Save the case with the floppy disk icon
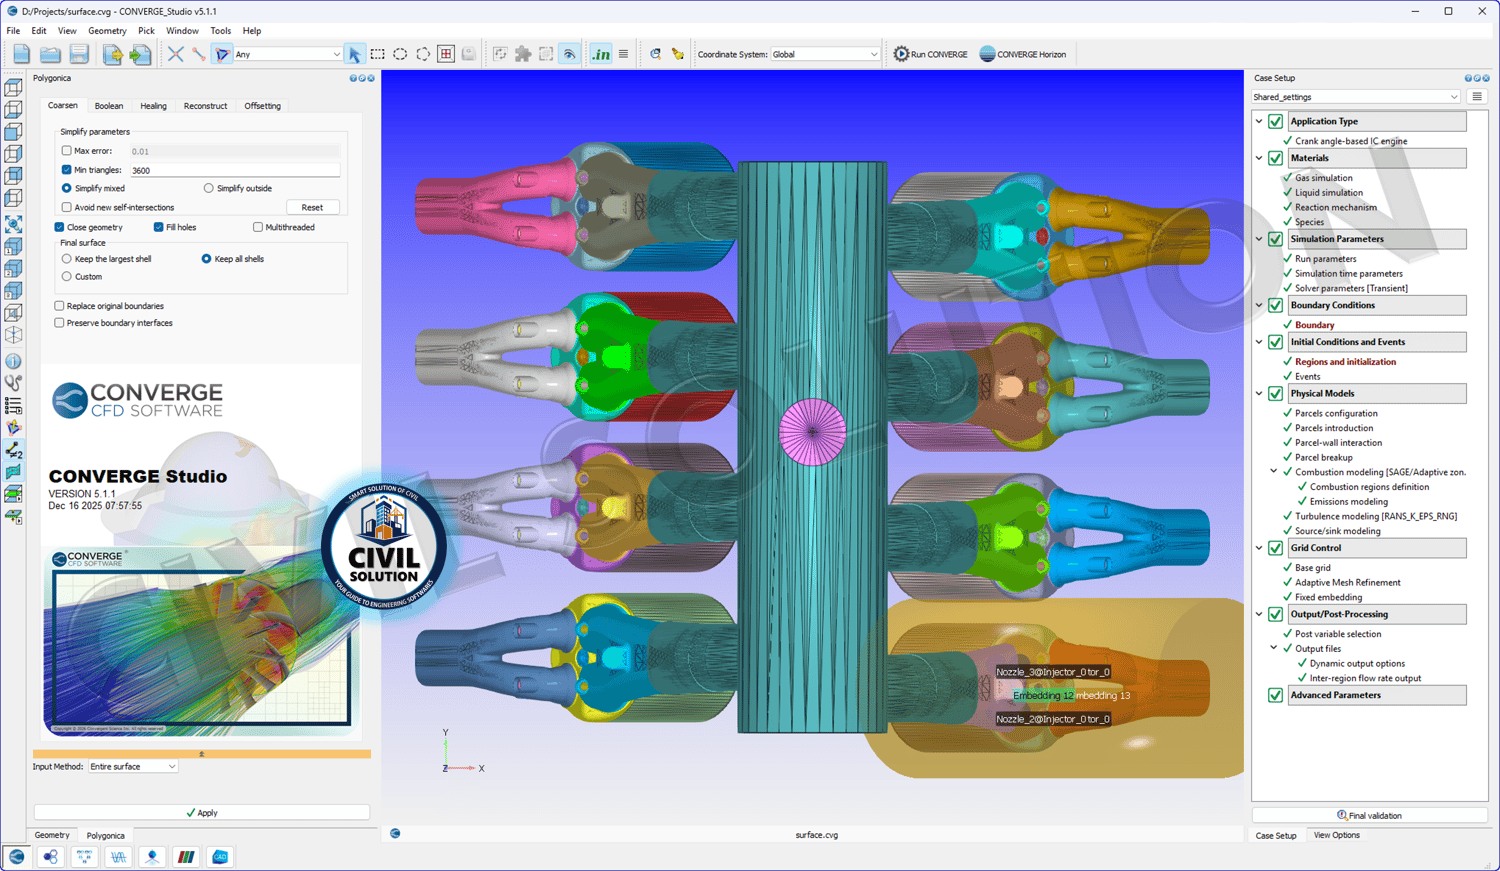 click(x=79, y=54)
